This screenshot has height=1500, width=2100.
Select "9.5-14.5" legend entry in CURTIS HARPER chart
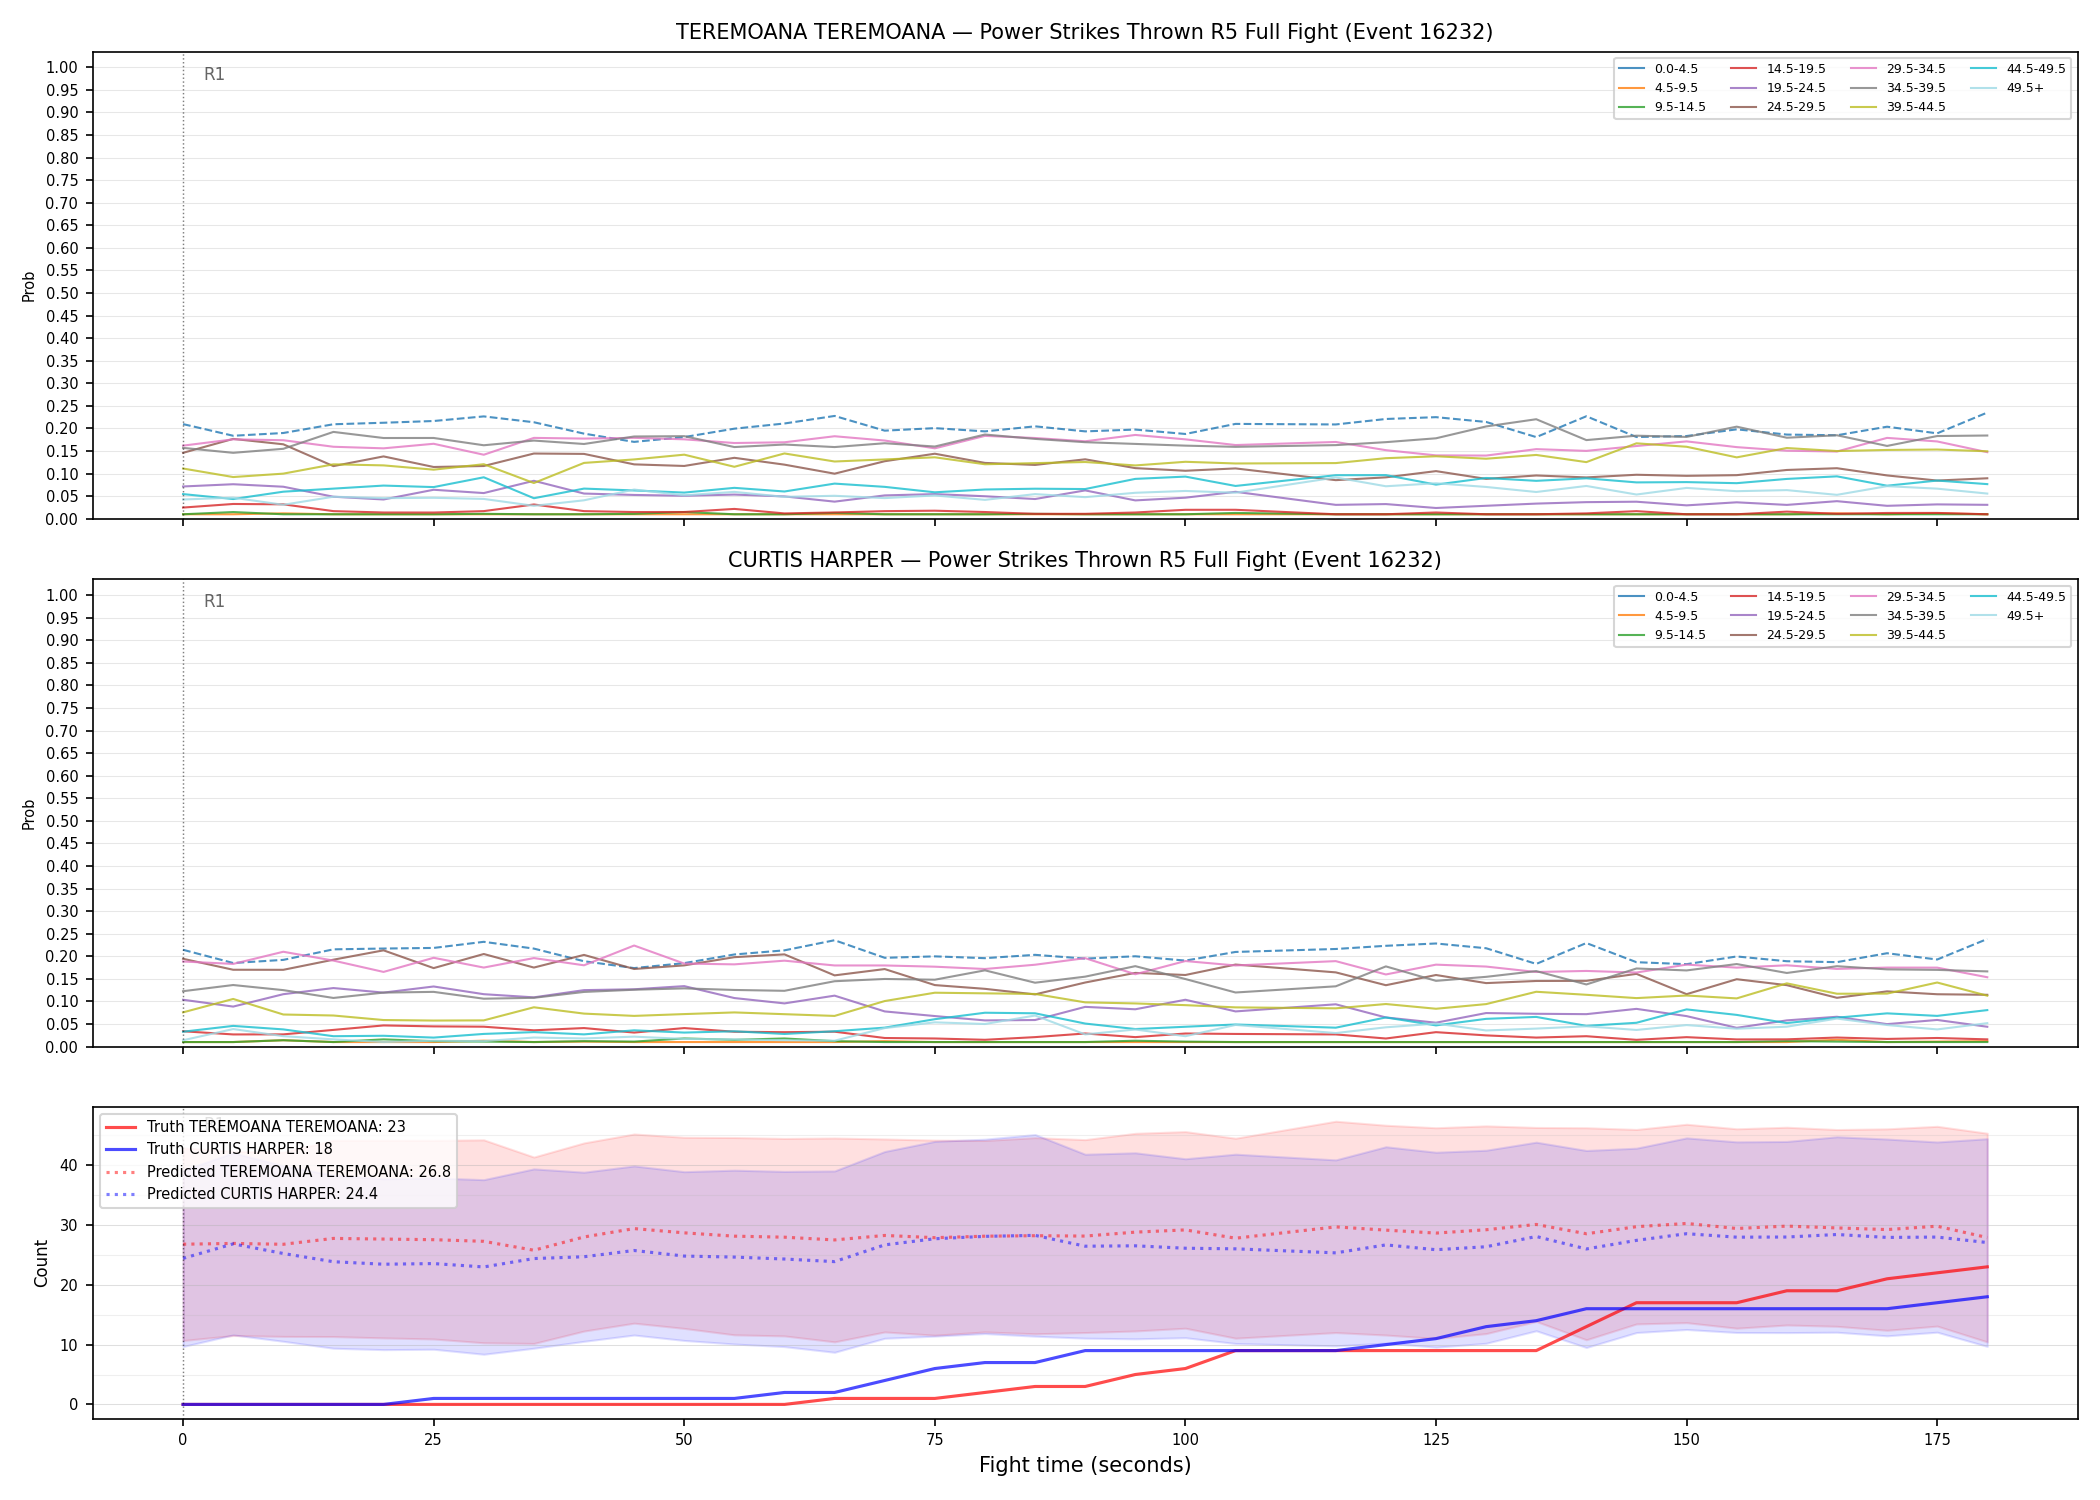point(1662,635)
